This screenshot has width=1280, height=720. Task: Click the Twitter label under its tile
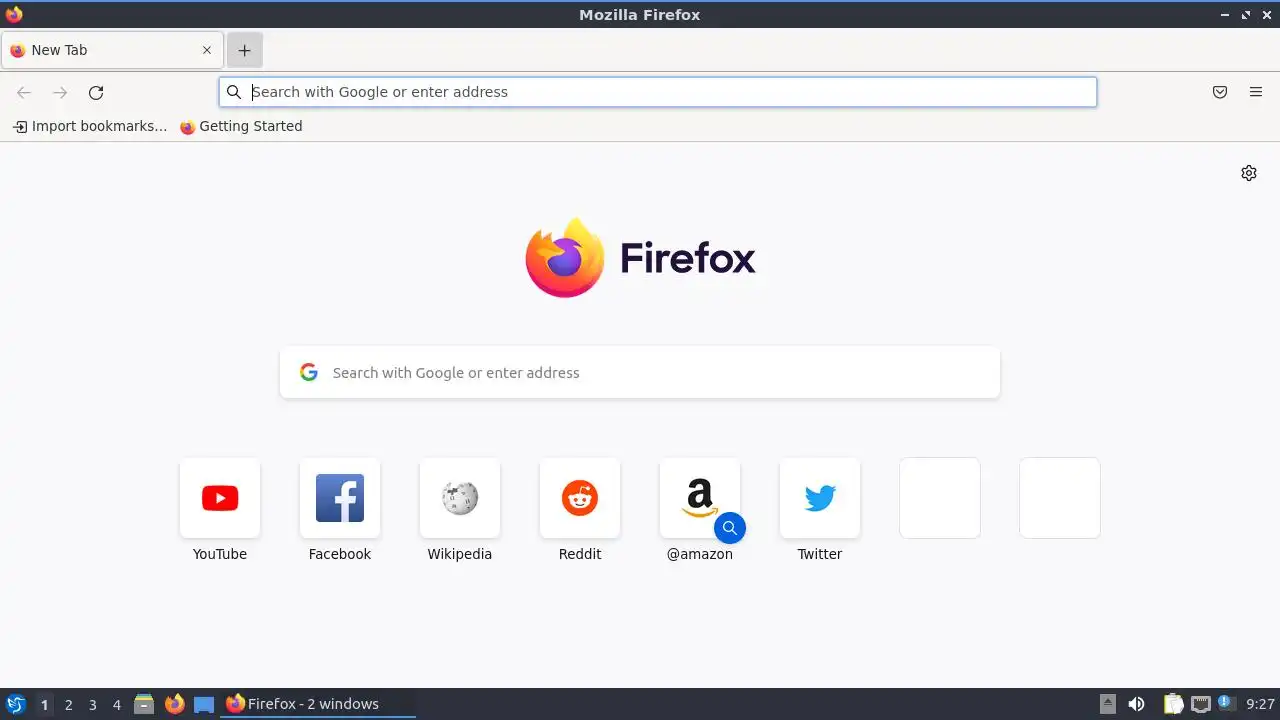pyautogui.click(x=820, y=554)
